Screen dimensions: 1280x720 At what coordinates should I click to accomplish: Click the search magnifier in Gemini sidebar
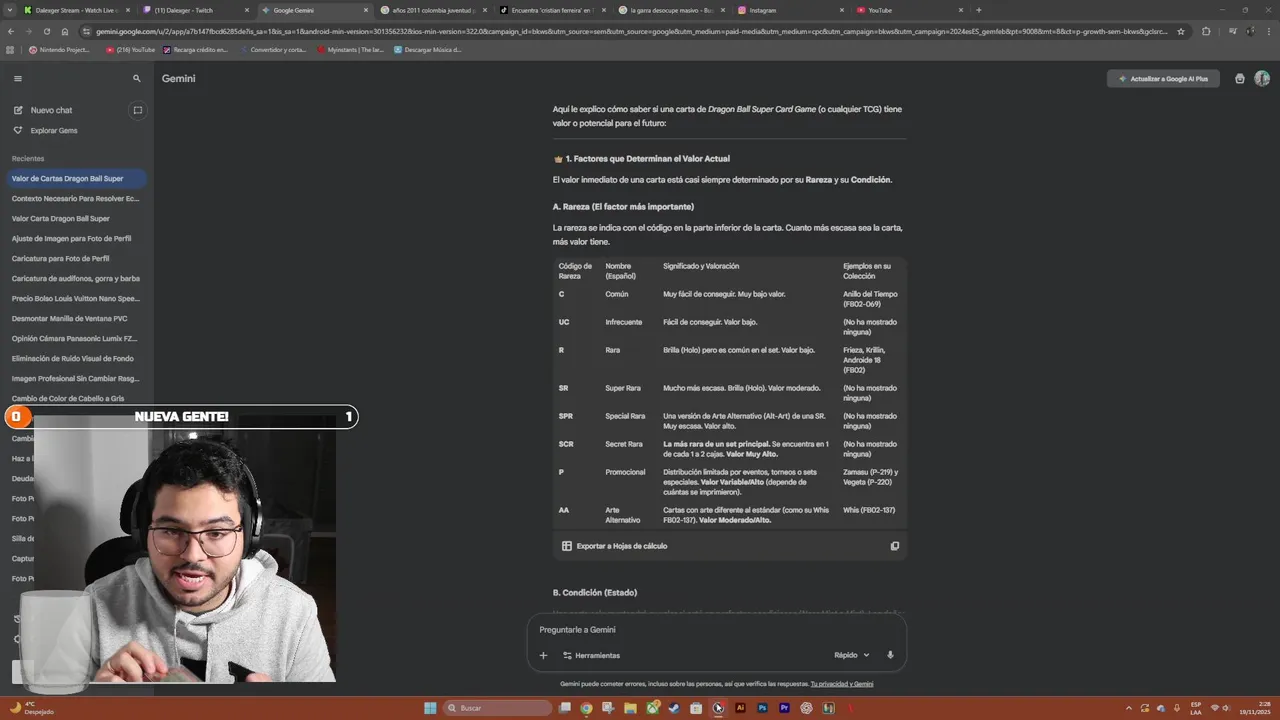[137, 78]
